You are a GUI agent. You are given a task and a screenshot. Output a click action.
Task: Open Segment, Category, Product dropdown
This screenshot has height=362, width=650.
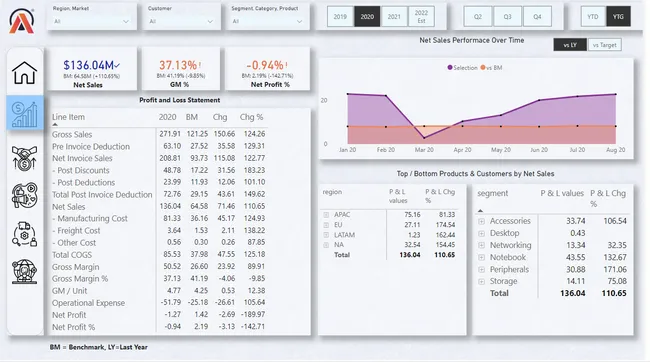click(x=267, y=21)
